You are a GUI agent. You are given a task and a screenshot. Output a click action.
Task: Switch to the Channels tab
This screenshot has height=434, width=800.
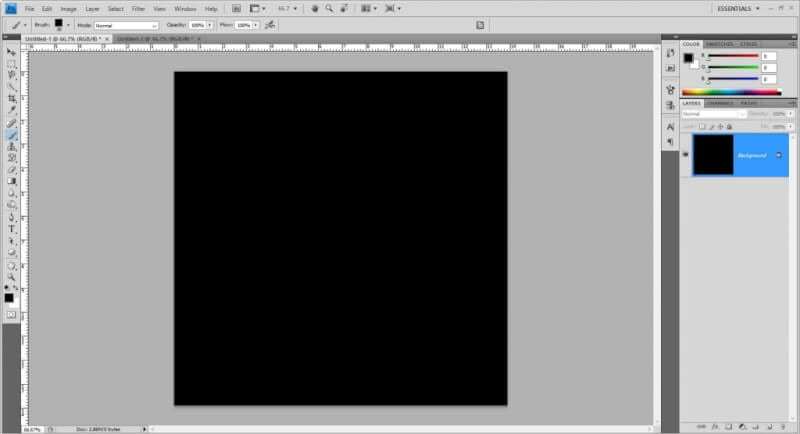pyautogui.click(x=720, y=103)
